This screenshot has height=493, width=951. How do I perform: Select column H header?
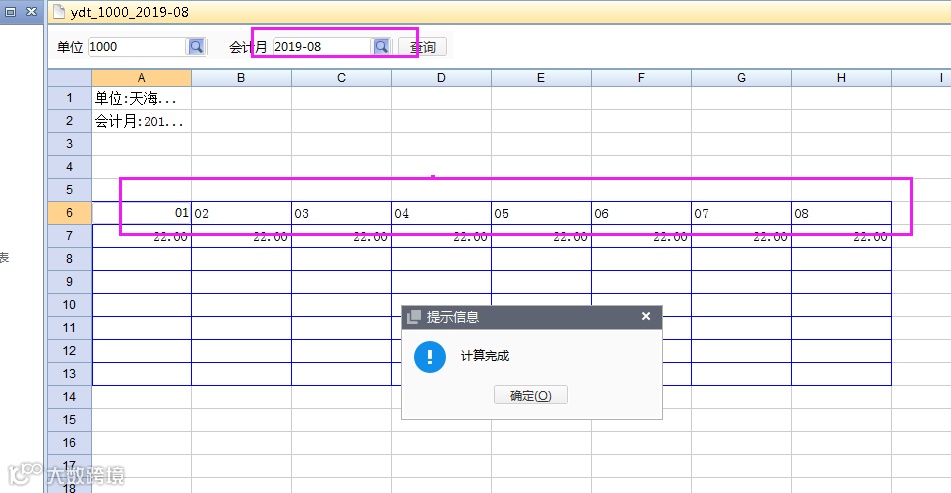(841, 78)
